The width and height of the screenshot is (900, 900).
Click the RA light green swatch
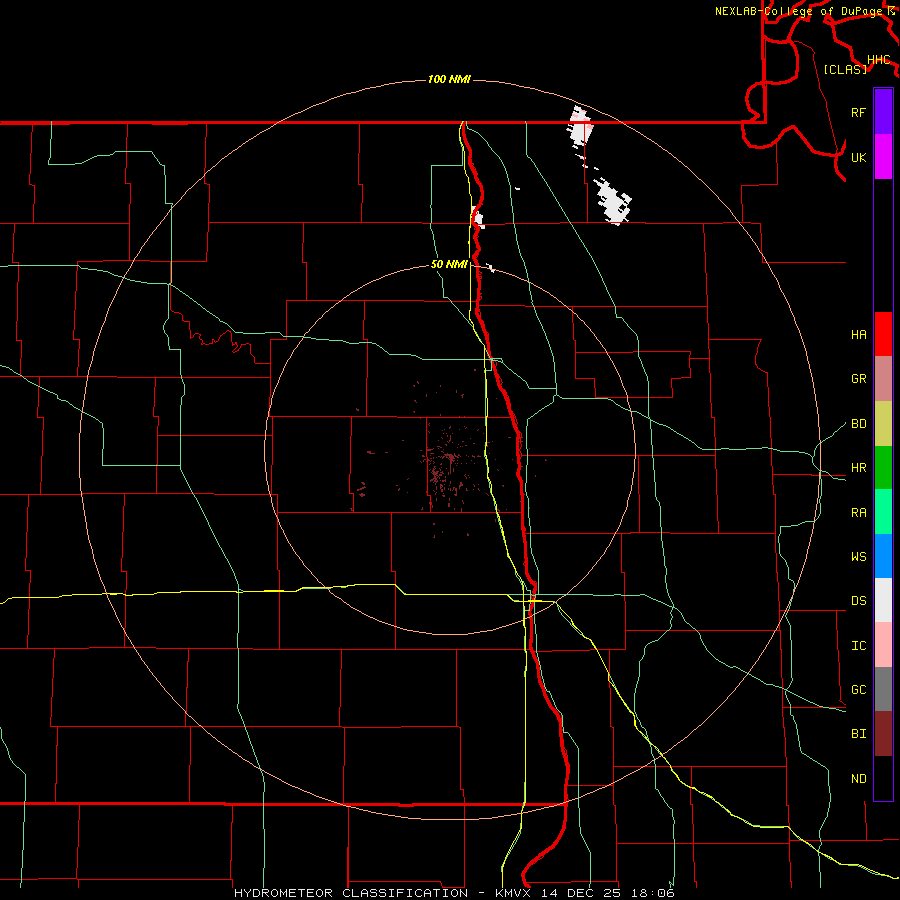click(x=883, y=512)
